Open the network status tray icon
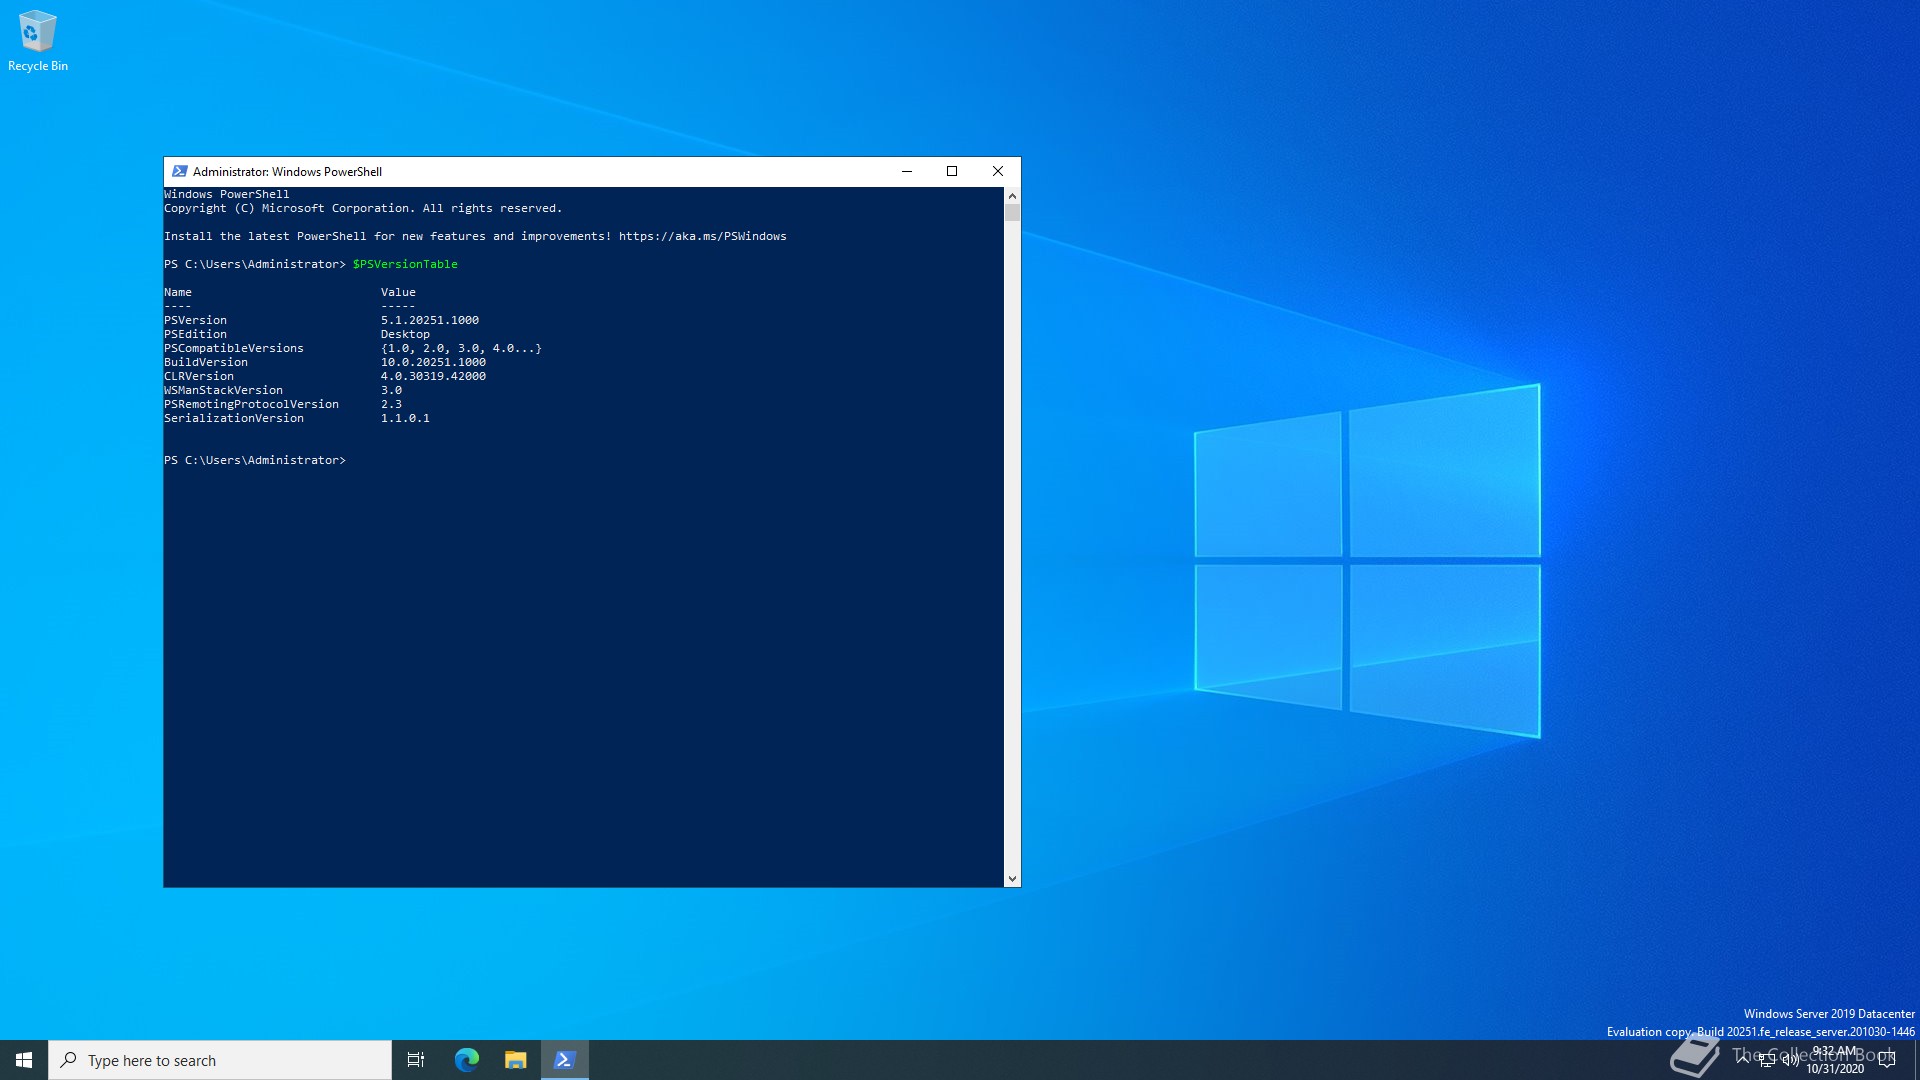The height and width of the screenshot is (1080, 1920). tap(1767, 1060)
